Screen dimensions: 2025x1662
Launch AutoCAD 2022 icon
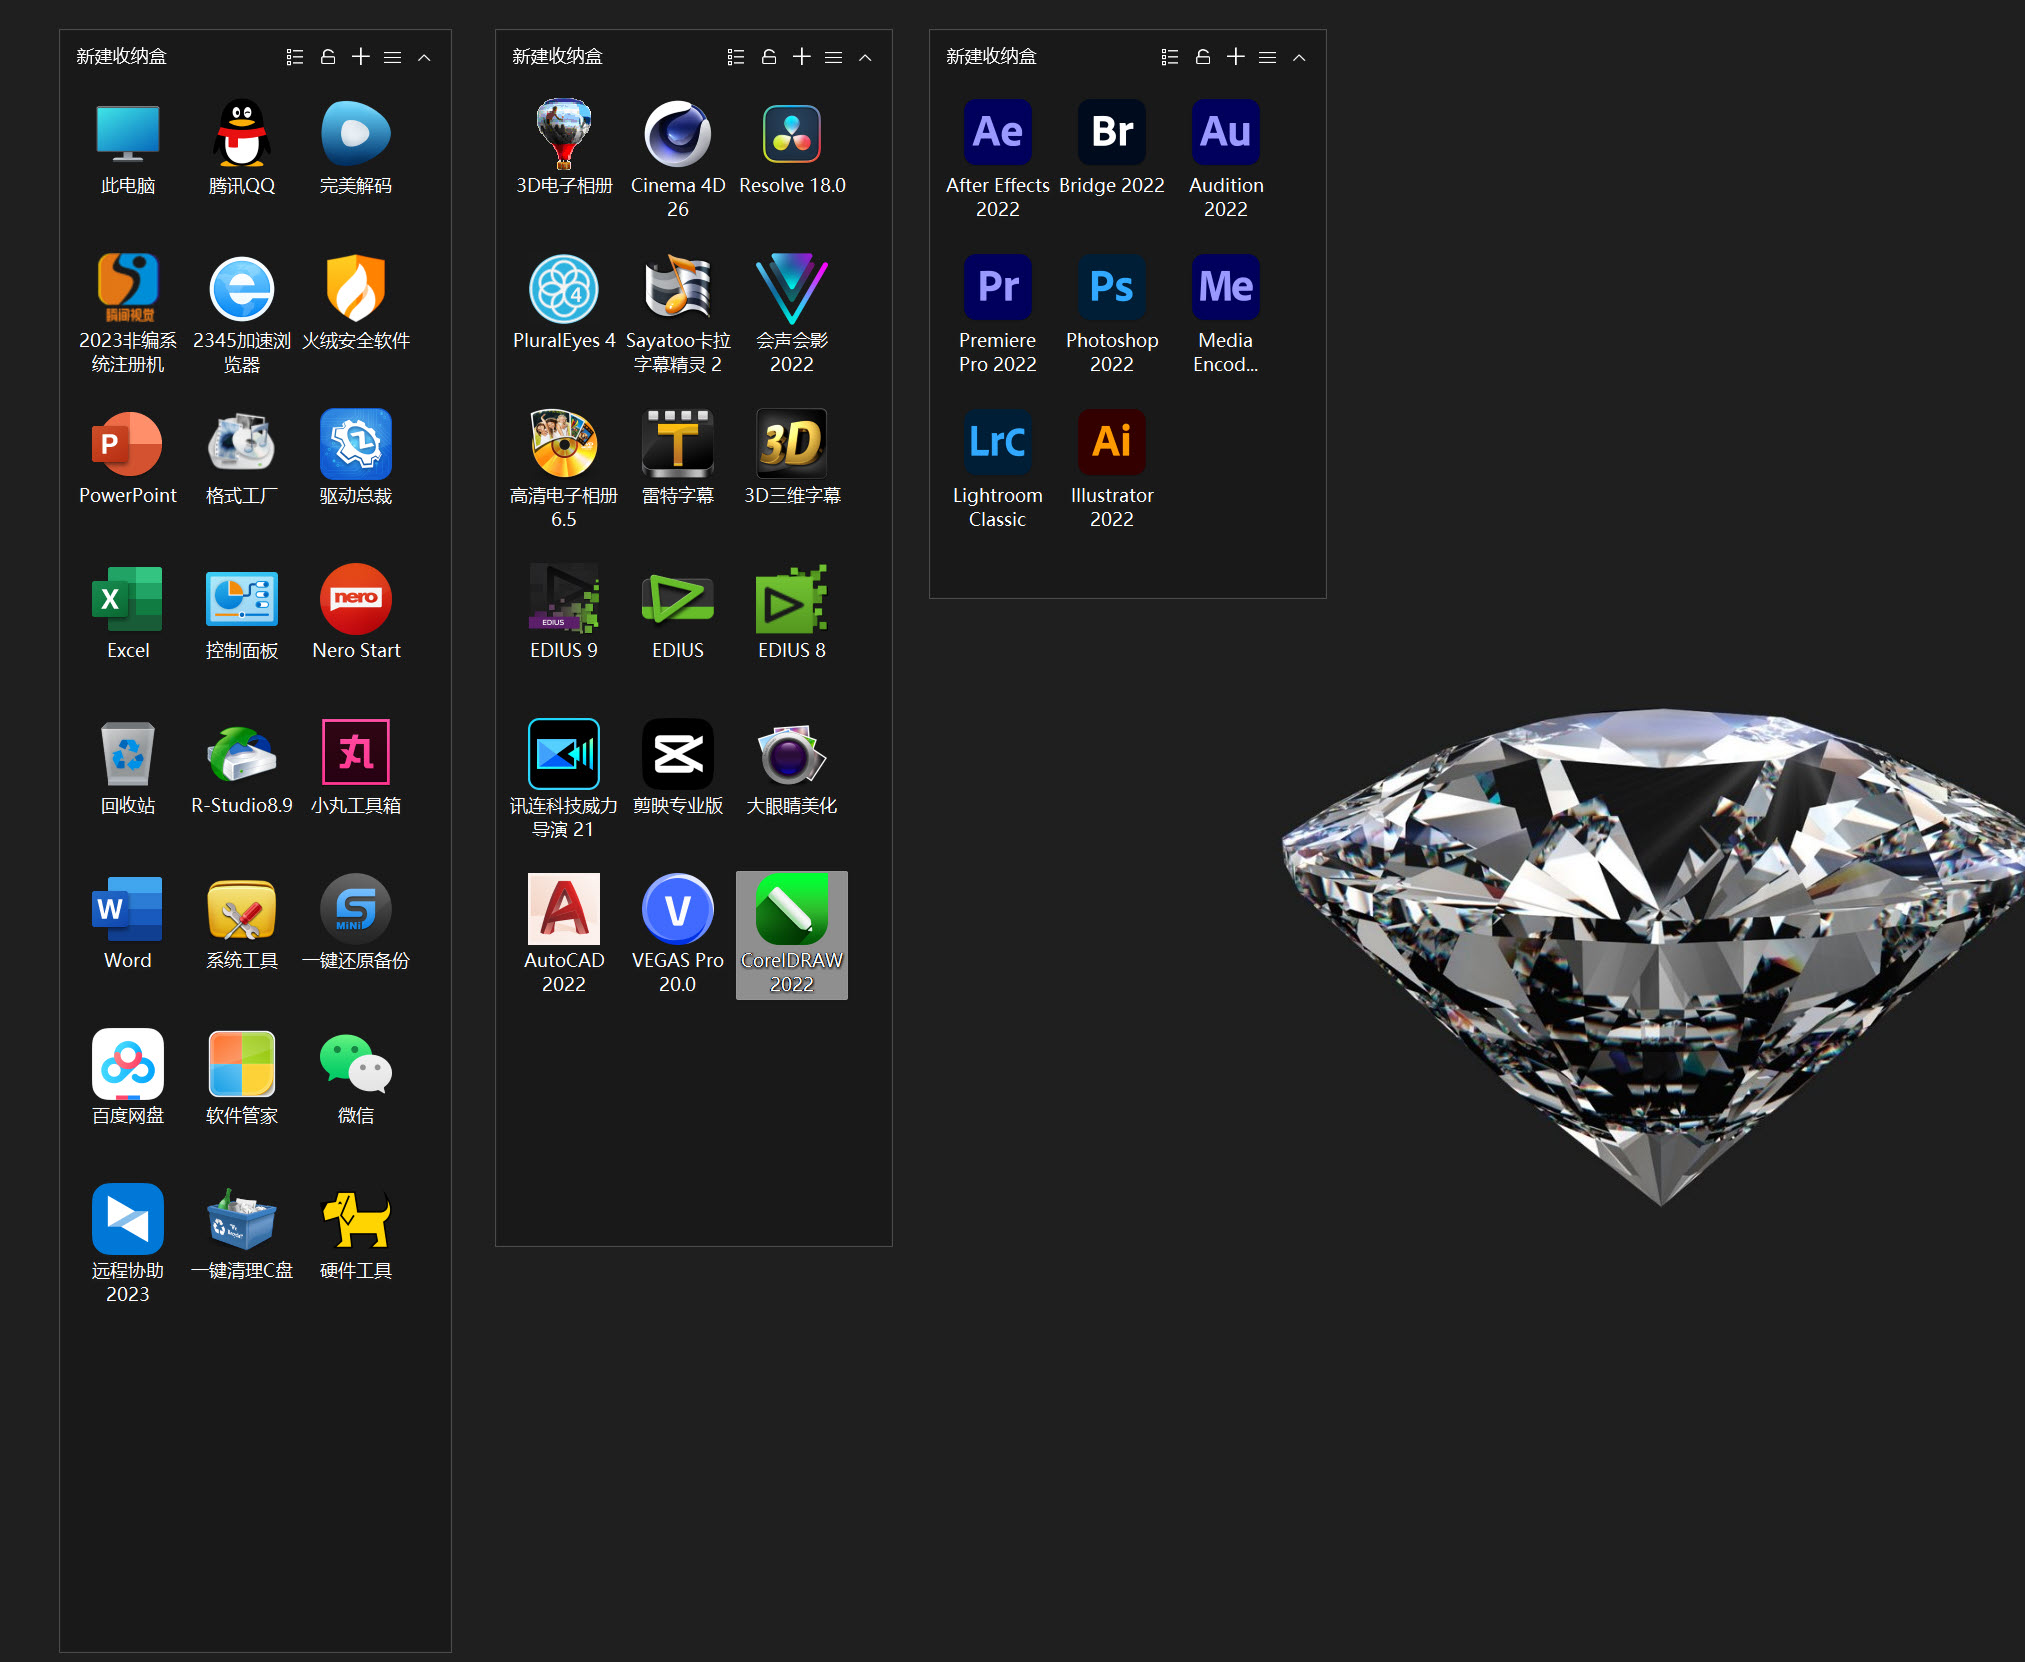tap(564, 909)
